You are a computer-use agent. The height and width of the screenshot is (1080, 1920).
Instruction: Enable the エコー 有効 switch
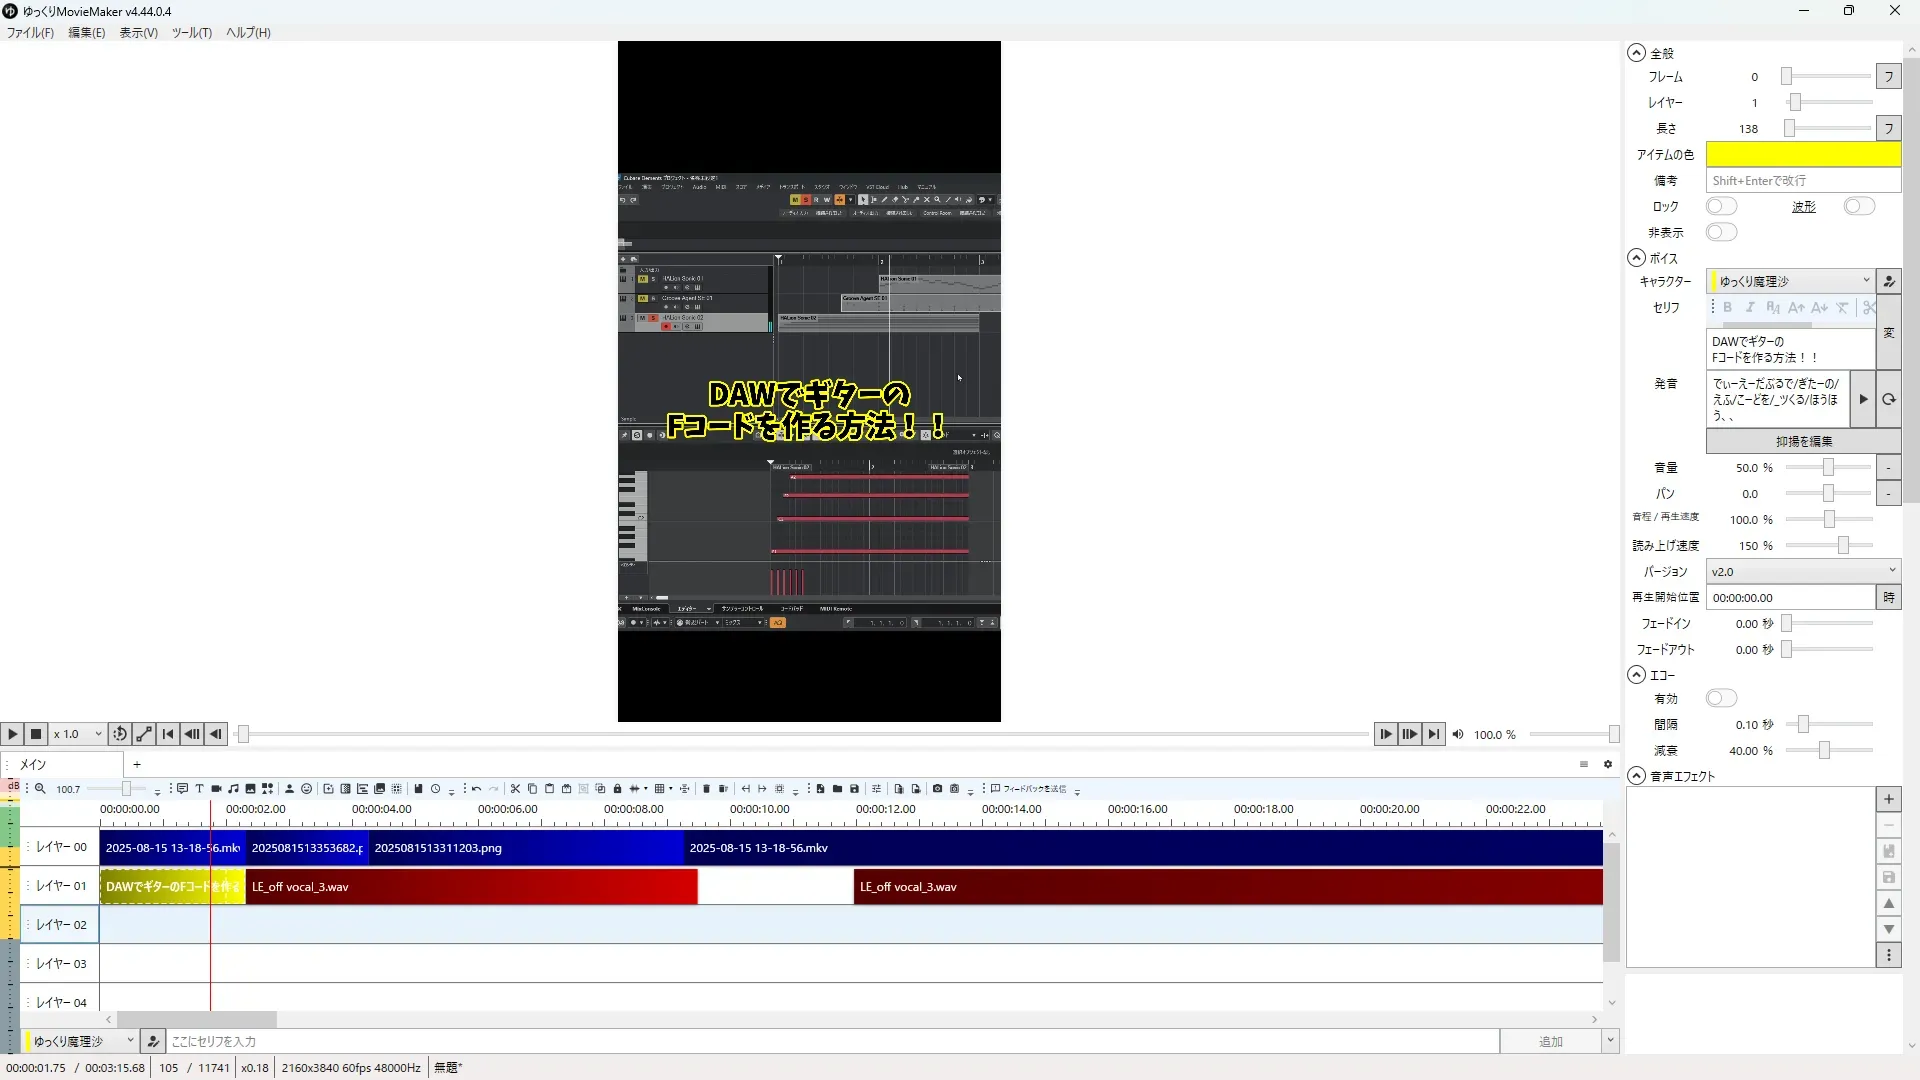(1721, 698)
